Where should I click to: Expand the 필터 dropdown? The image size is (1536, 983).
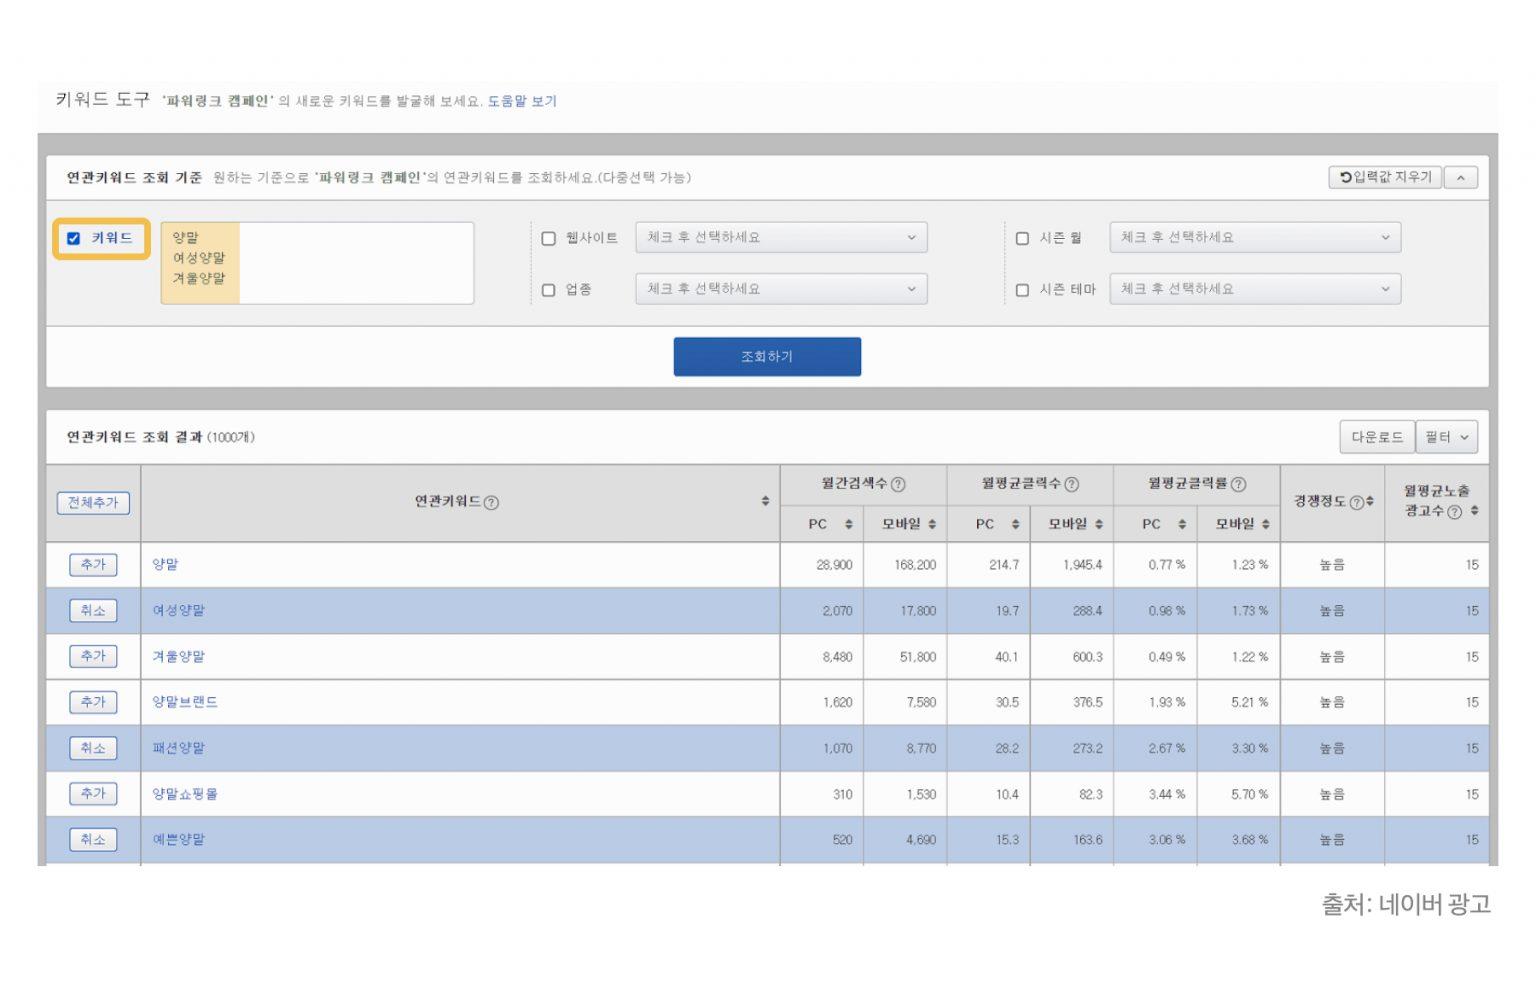click(x=1446, y=438)
